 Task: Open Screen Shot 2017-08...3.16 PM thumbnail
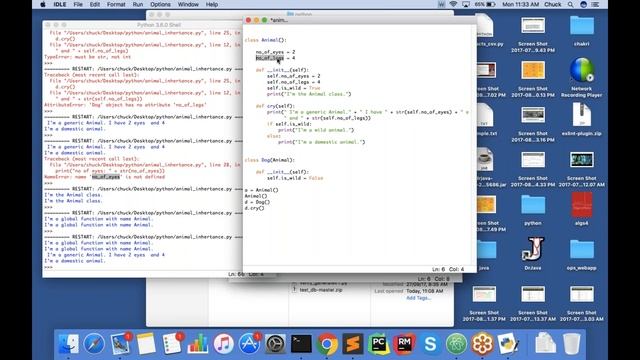click(533, 115)
